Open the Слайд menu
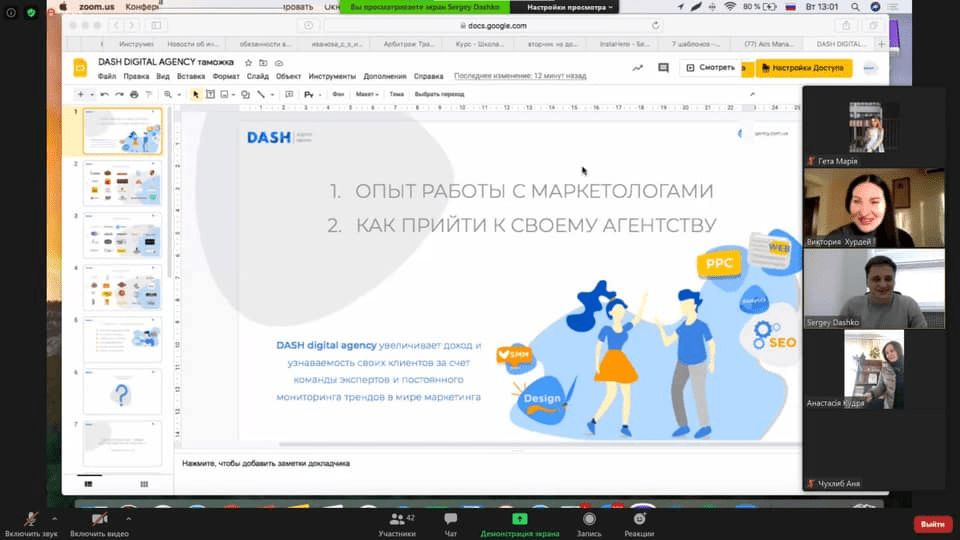Viewport: 960px width, 540px height. point(258,77)
